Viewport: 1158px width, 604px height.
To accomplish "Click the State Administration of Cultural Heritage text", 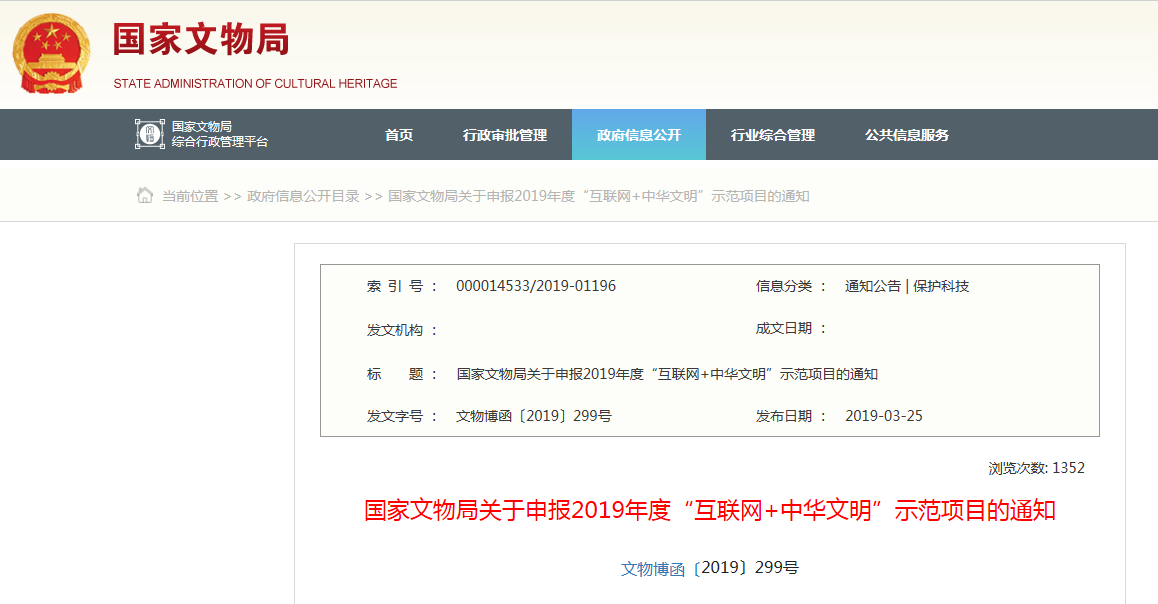I will (x=255, y=84).
